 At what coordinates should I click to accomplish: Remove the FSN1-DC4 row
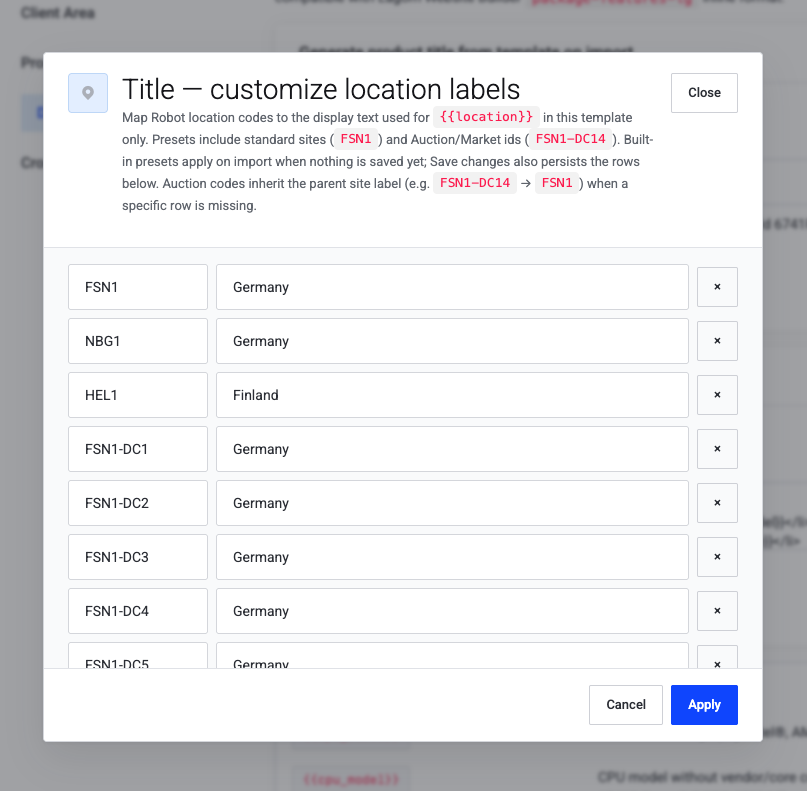click(x=717, y=611)
